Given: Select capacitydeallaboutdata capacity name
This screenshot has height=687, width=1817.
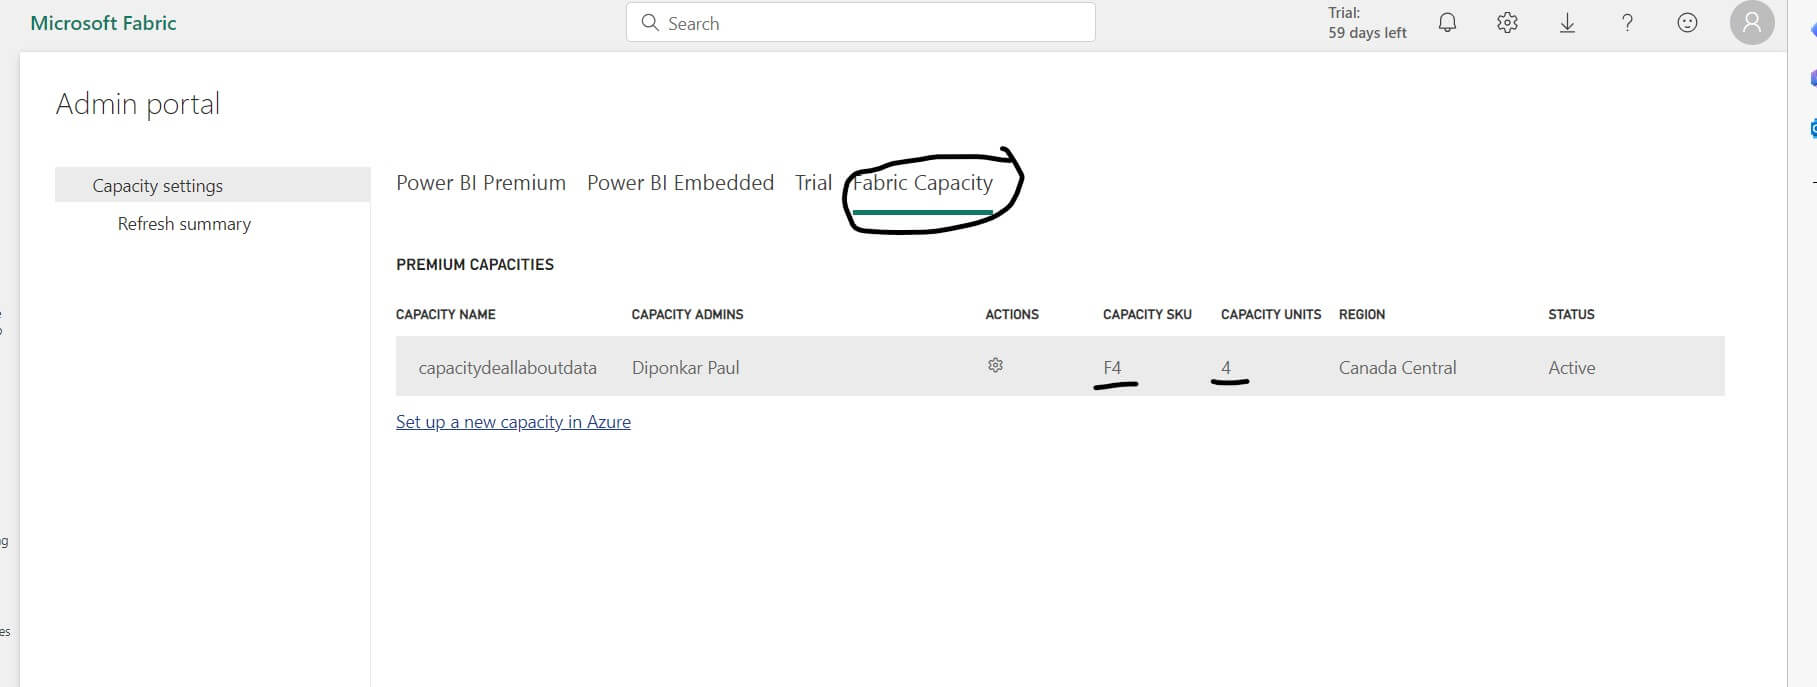Looking at the screenshot, I should point(507,368).
